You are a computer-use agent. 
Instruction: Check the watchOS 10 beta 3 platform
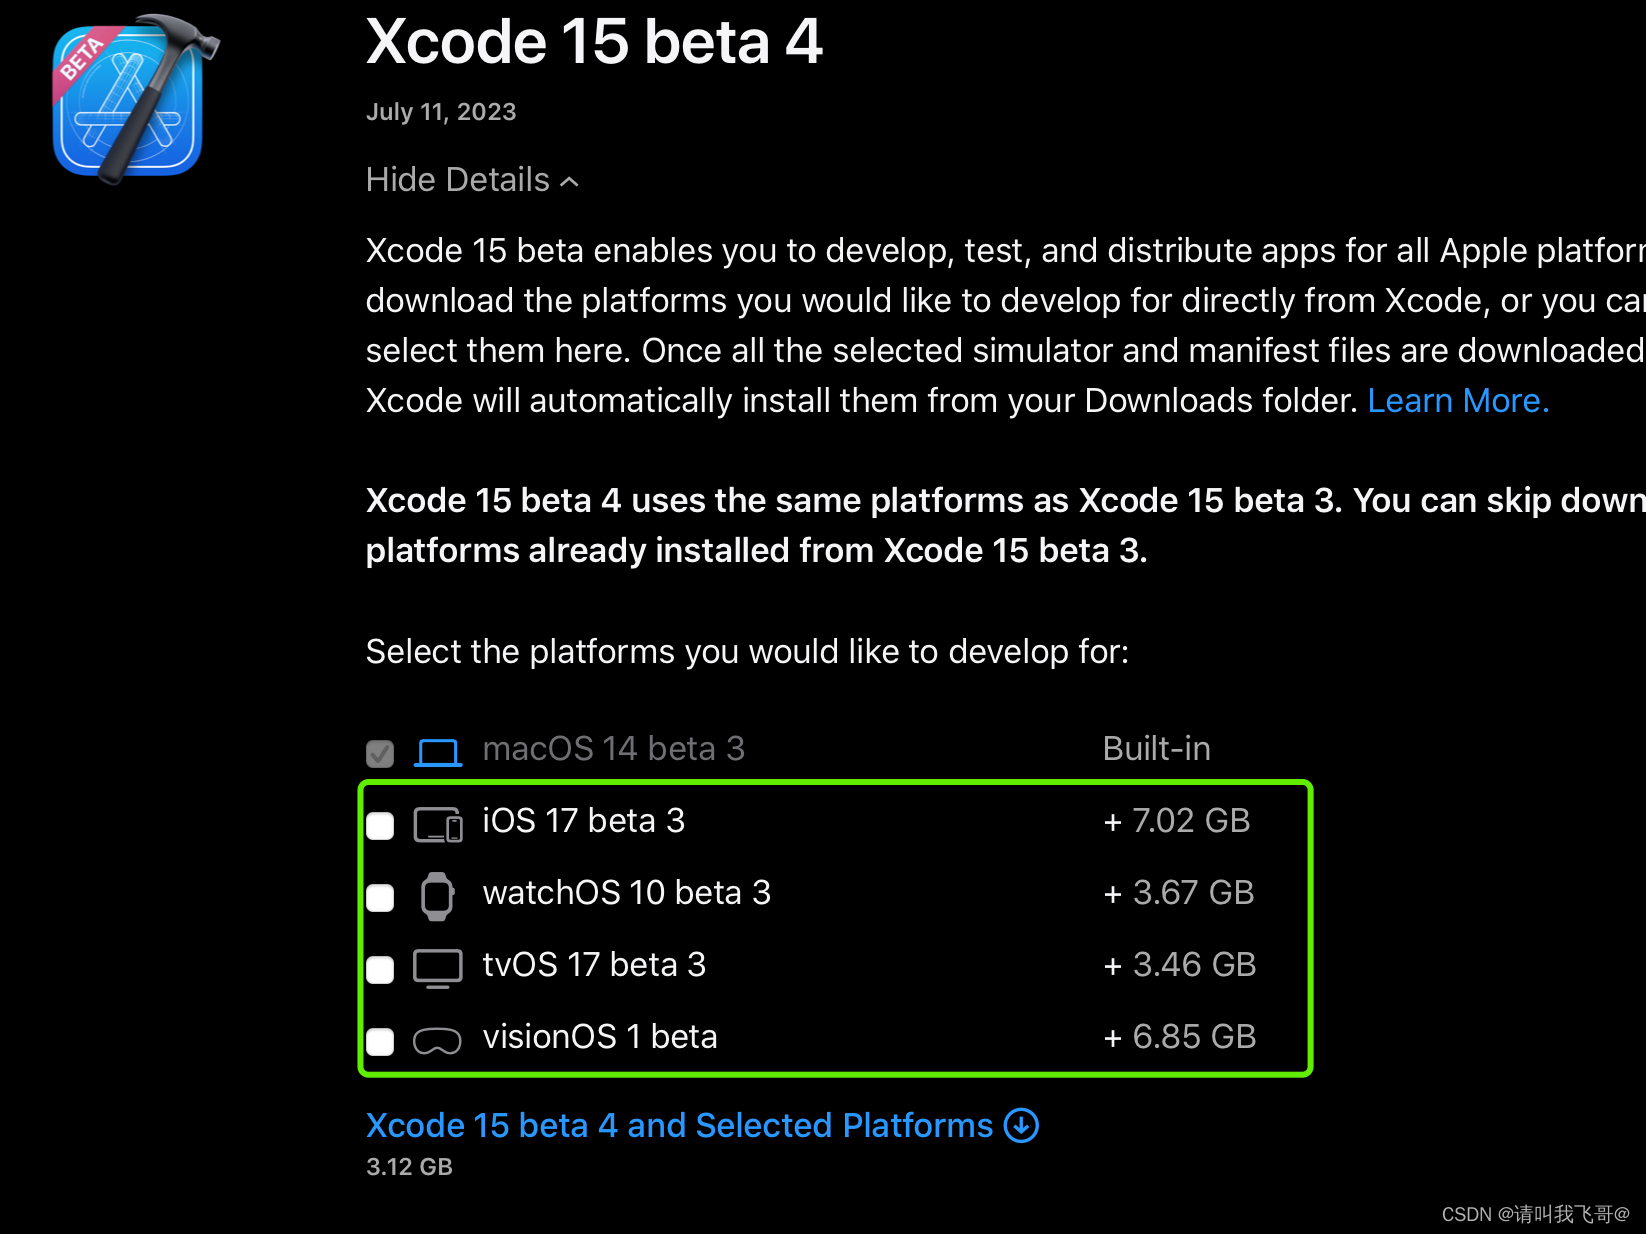tap(380, 897)
